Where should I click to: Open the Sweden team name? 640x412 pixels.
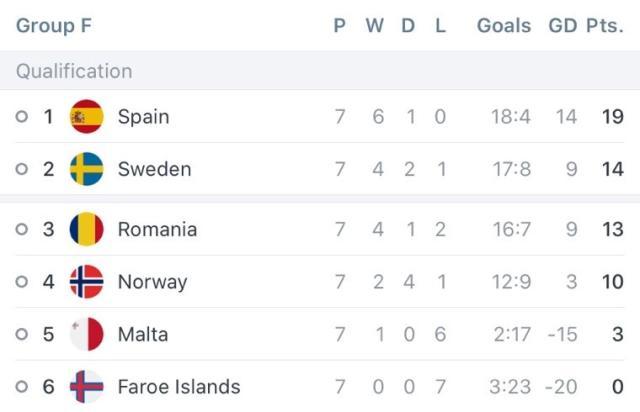click(155, 169)
